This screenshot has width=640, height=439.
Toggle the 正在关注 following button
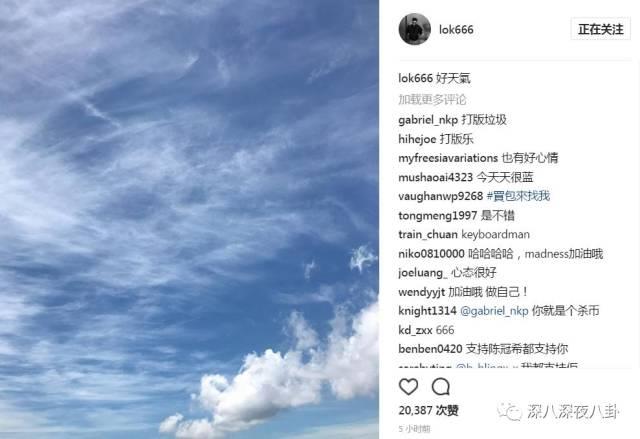600,29
